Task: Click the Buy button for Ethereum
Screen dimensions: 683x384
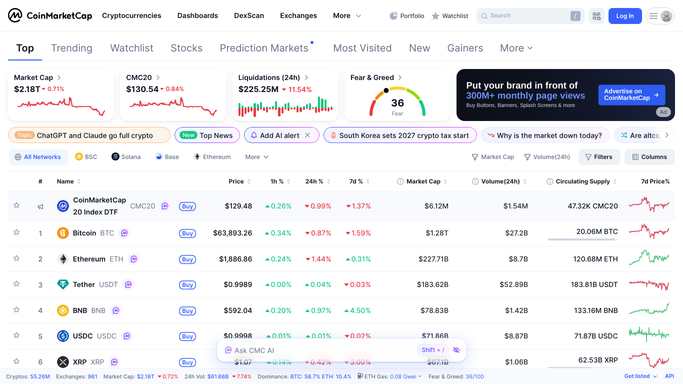Action: point(187,259)
